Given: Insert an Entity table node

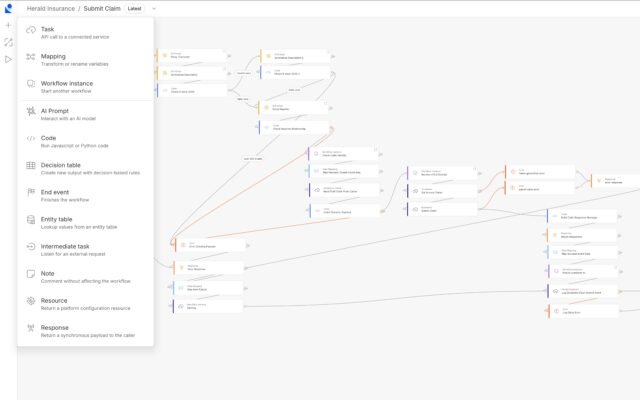Looking at the screenshot, I should tap(56, 222).
